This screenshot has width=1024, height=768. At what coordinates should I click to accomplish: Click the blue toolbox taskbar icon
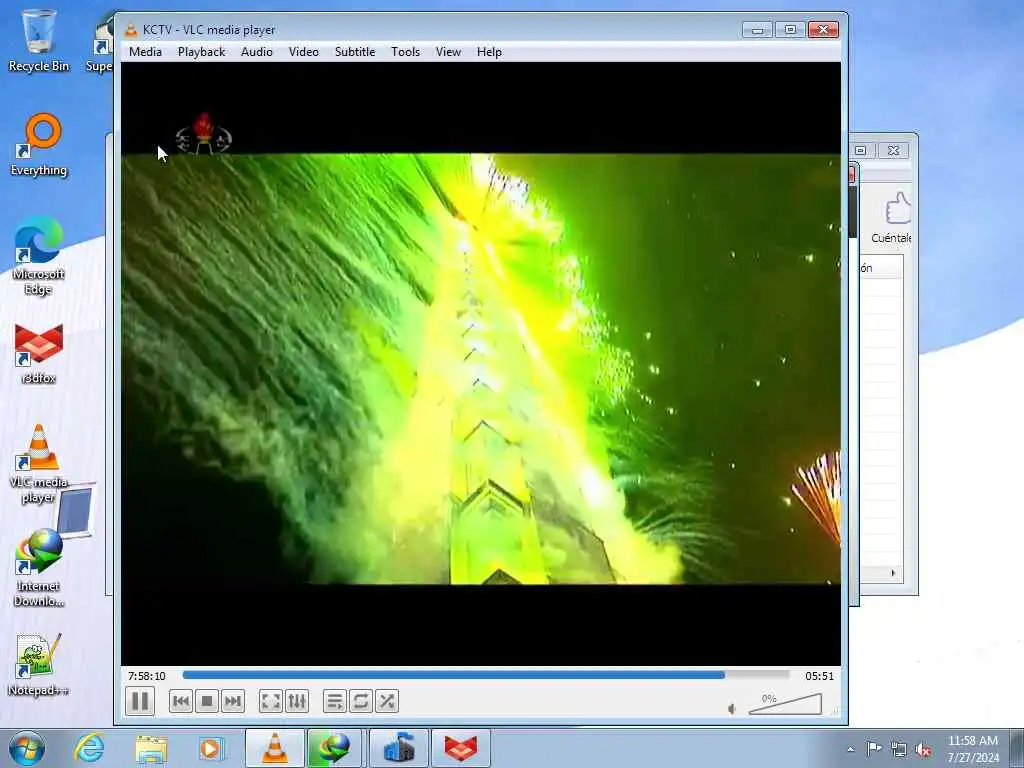pos(399,748)
